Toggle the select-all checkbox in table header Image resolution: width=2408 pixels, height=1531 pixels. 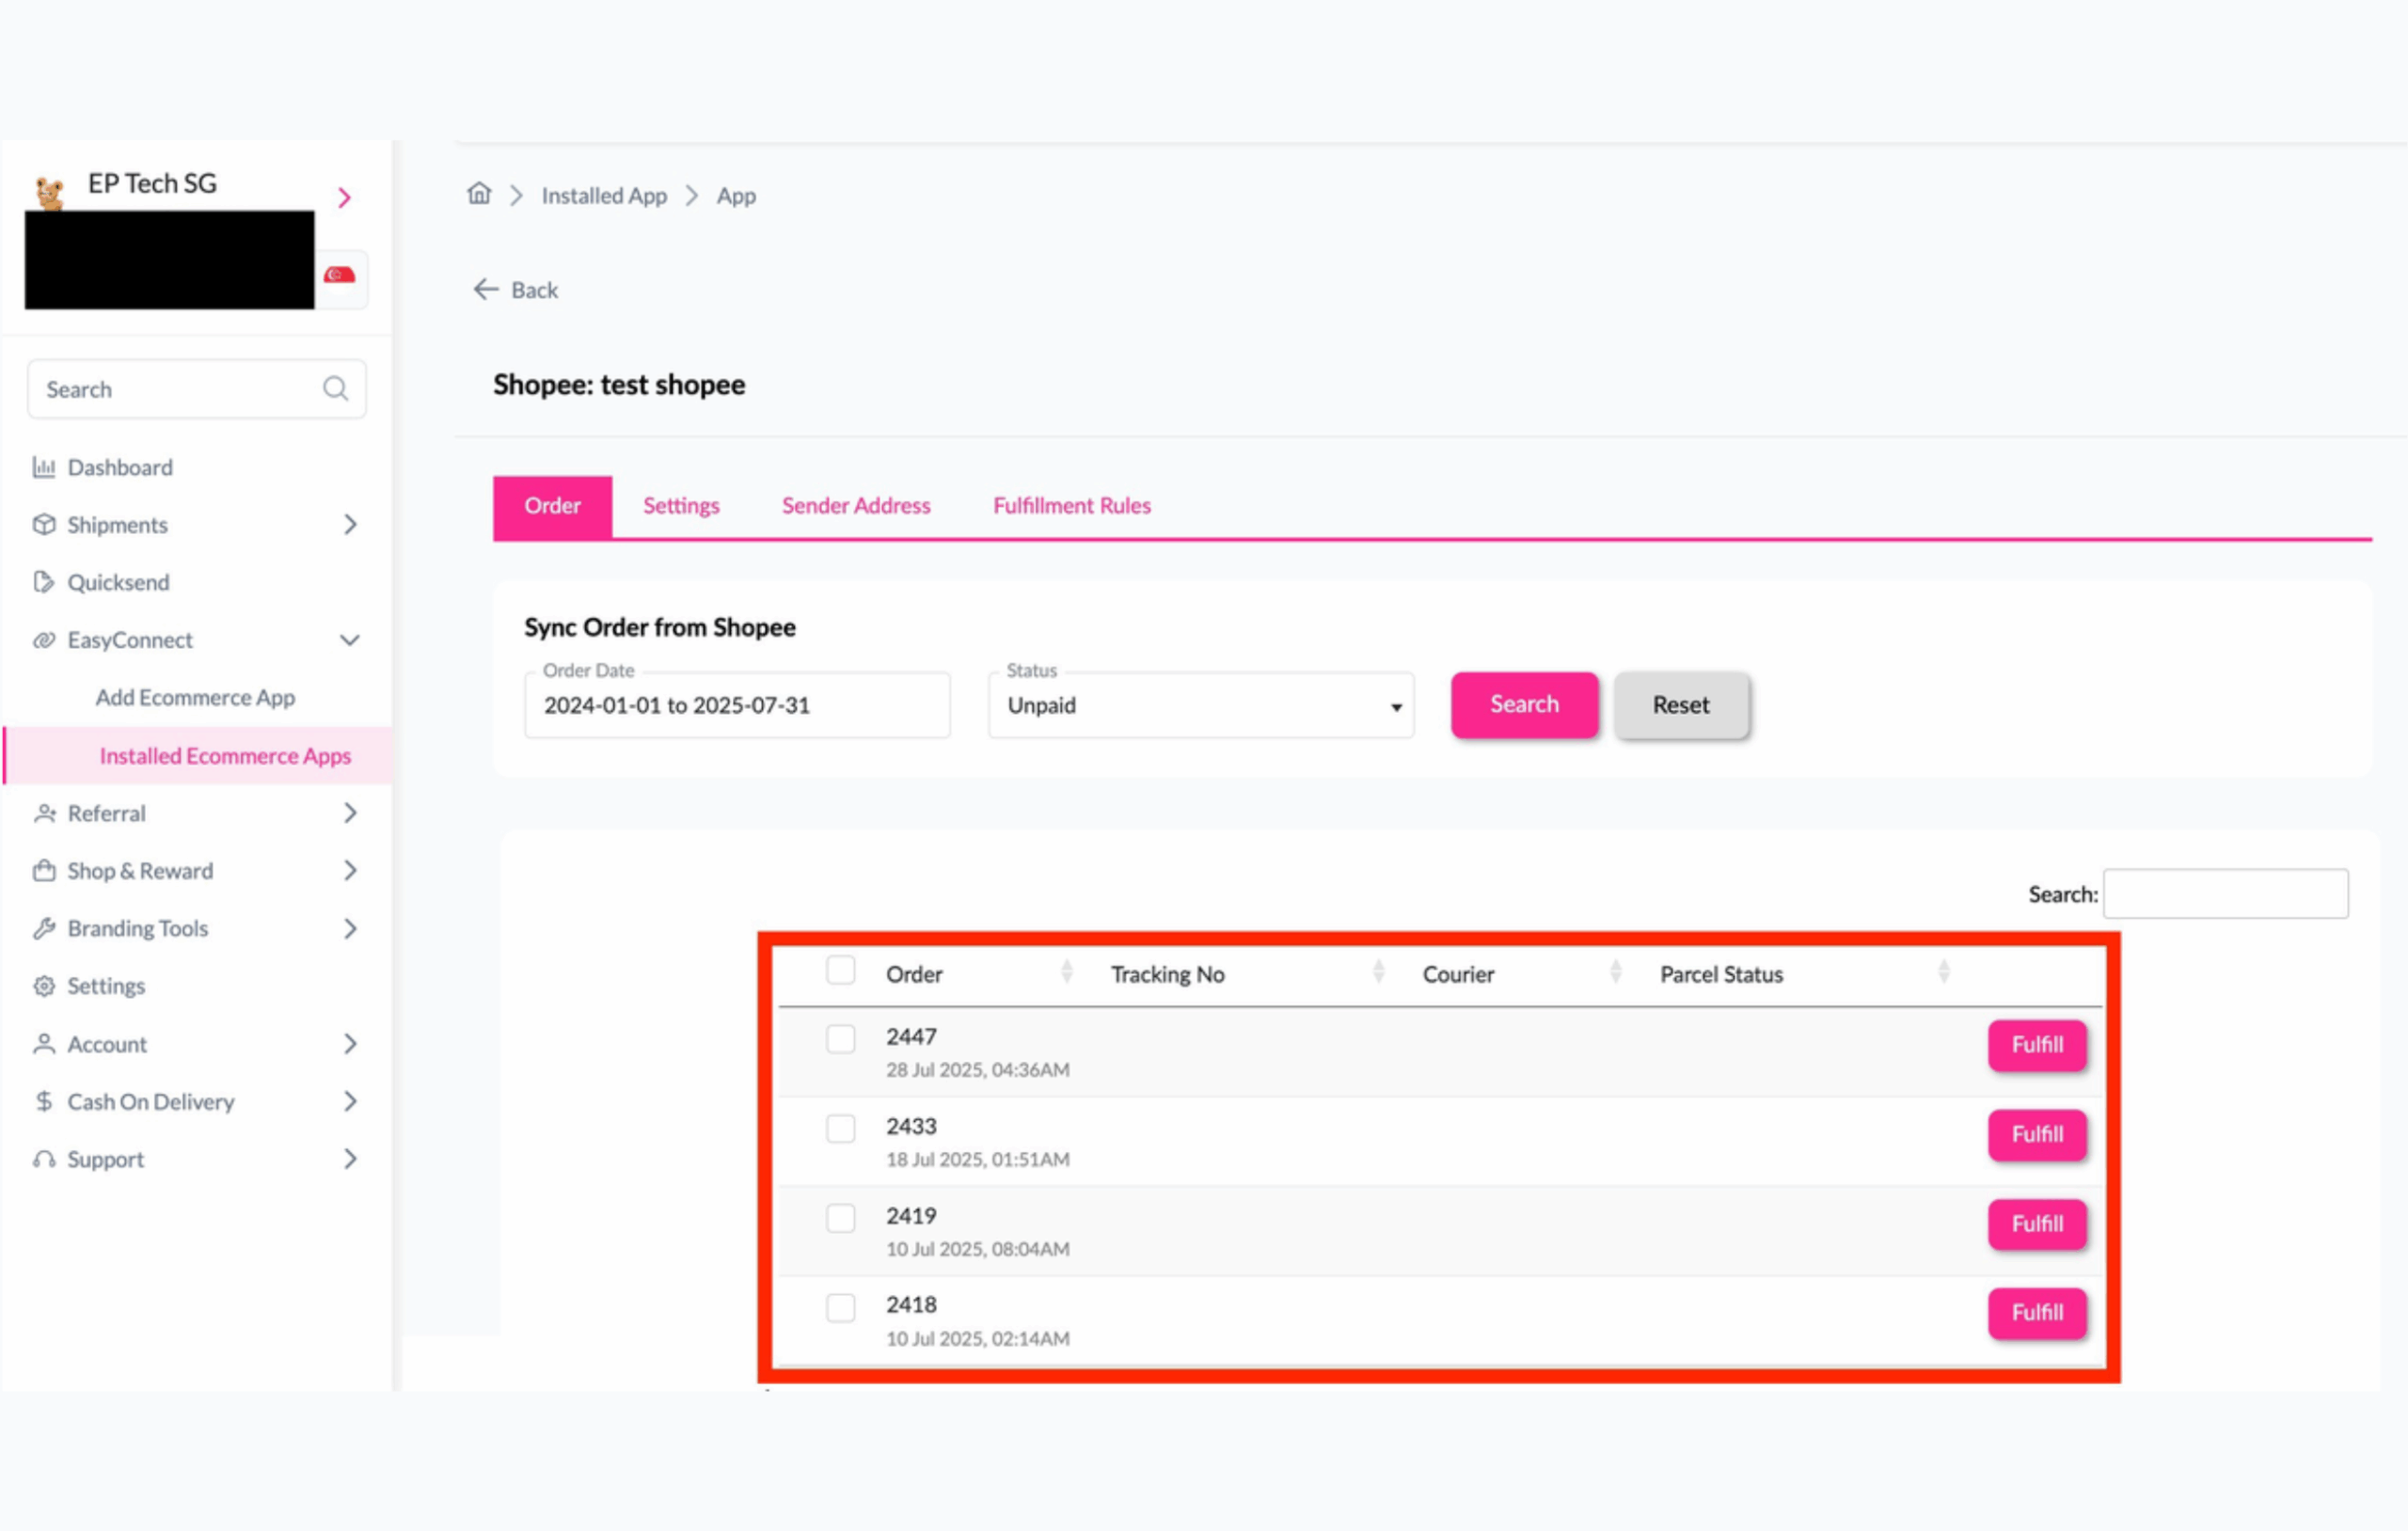coord(840,971)
